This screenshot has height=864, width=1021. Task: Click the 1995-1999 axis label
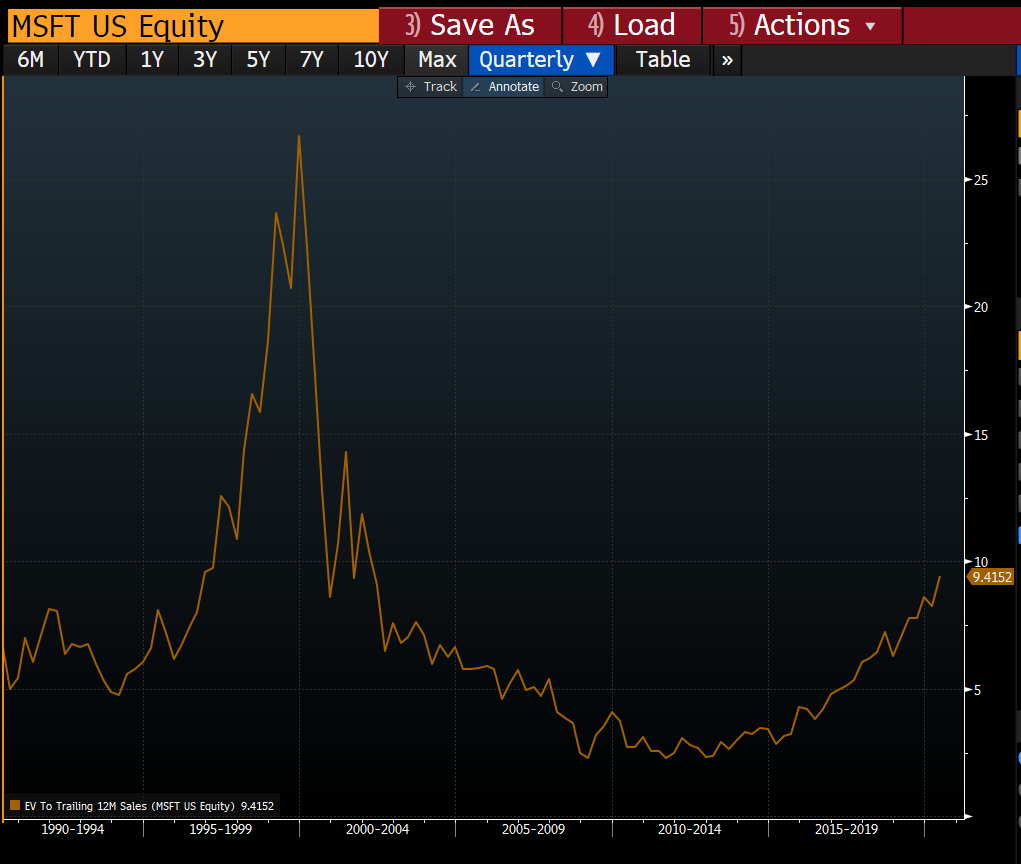pos(221,829)
